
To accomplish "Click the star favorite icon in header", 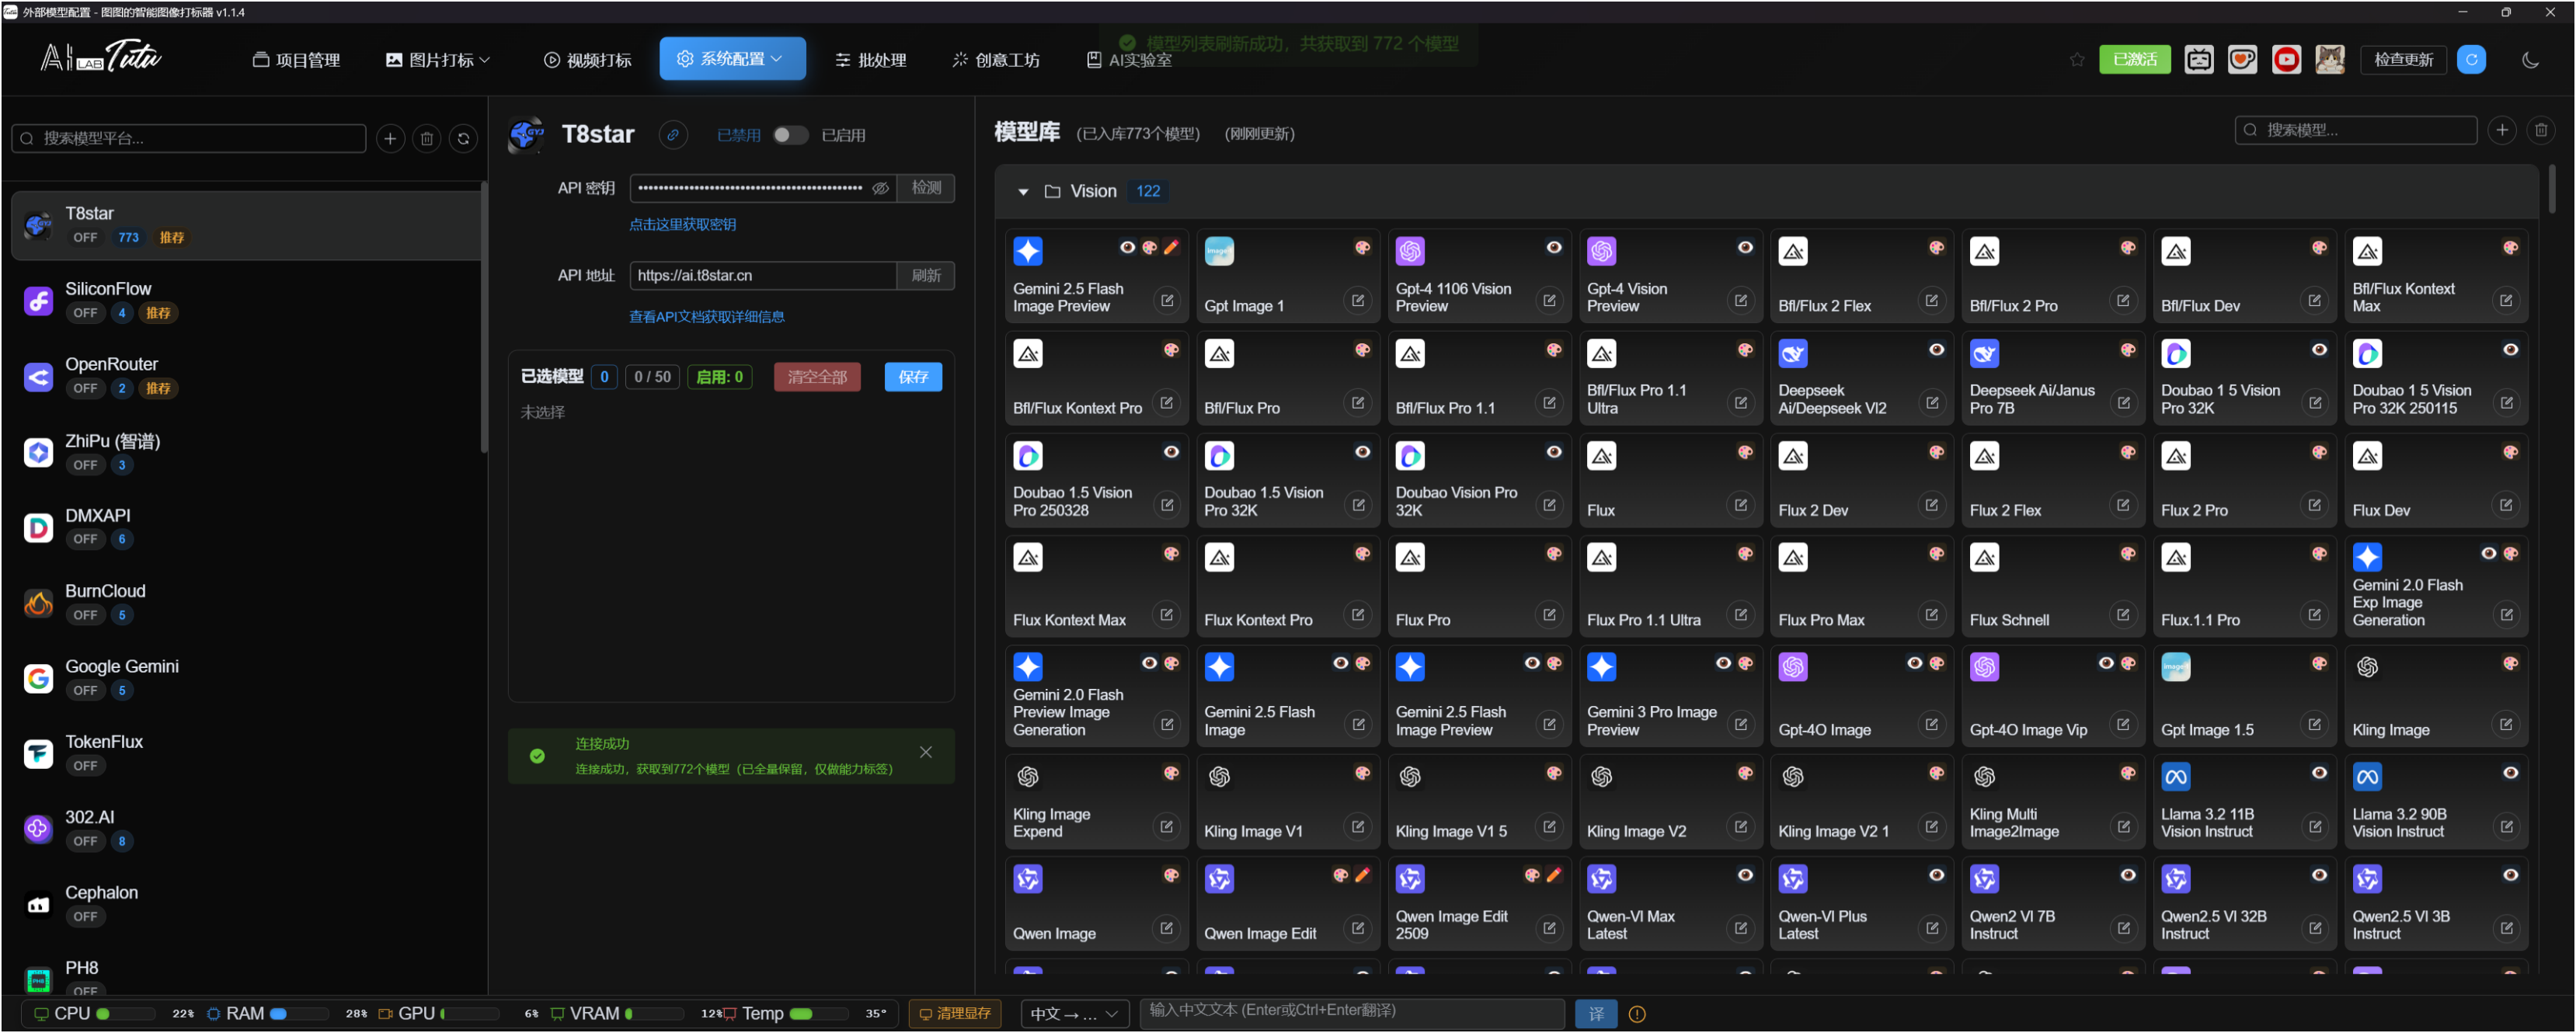I will click(2077, 60).
